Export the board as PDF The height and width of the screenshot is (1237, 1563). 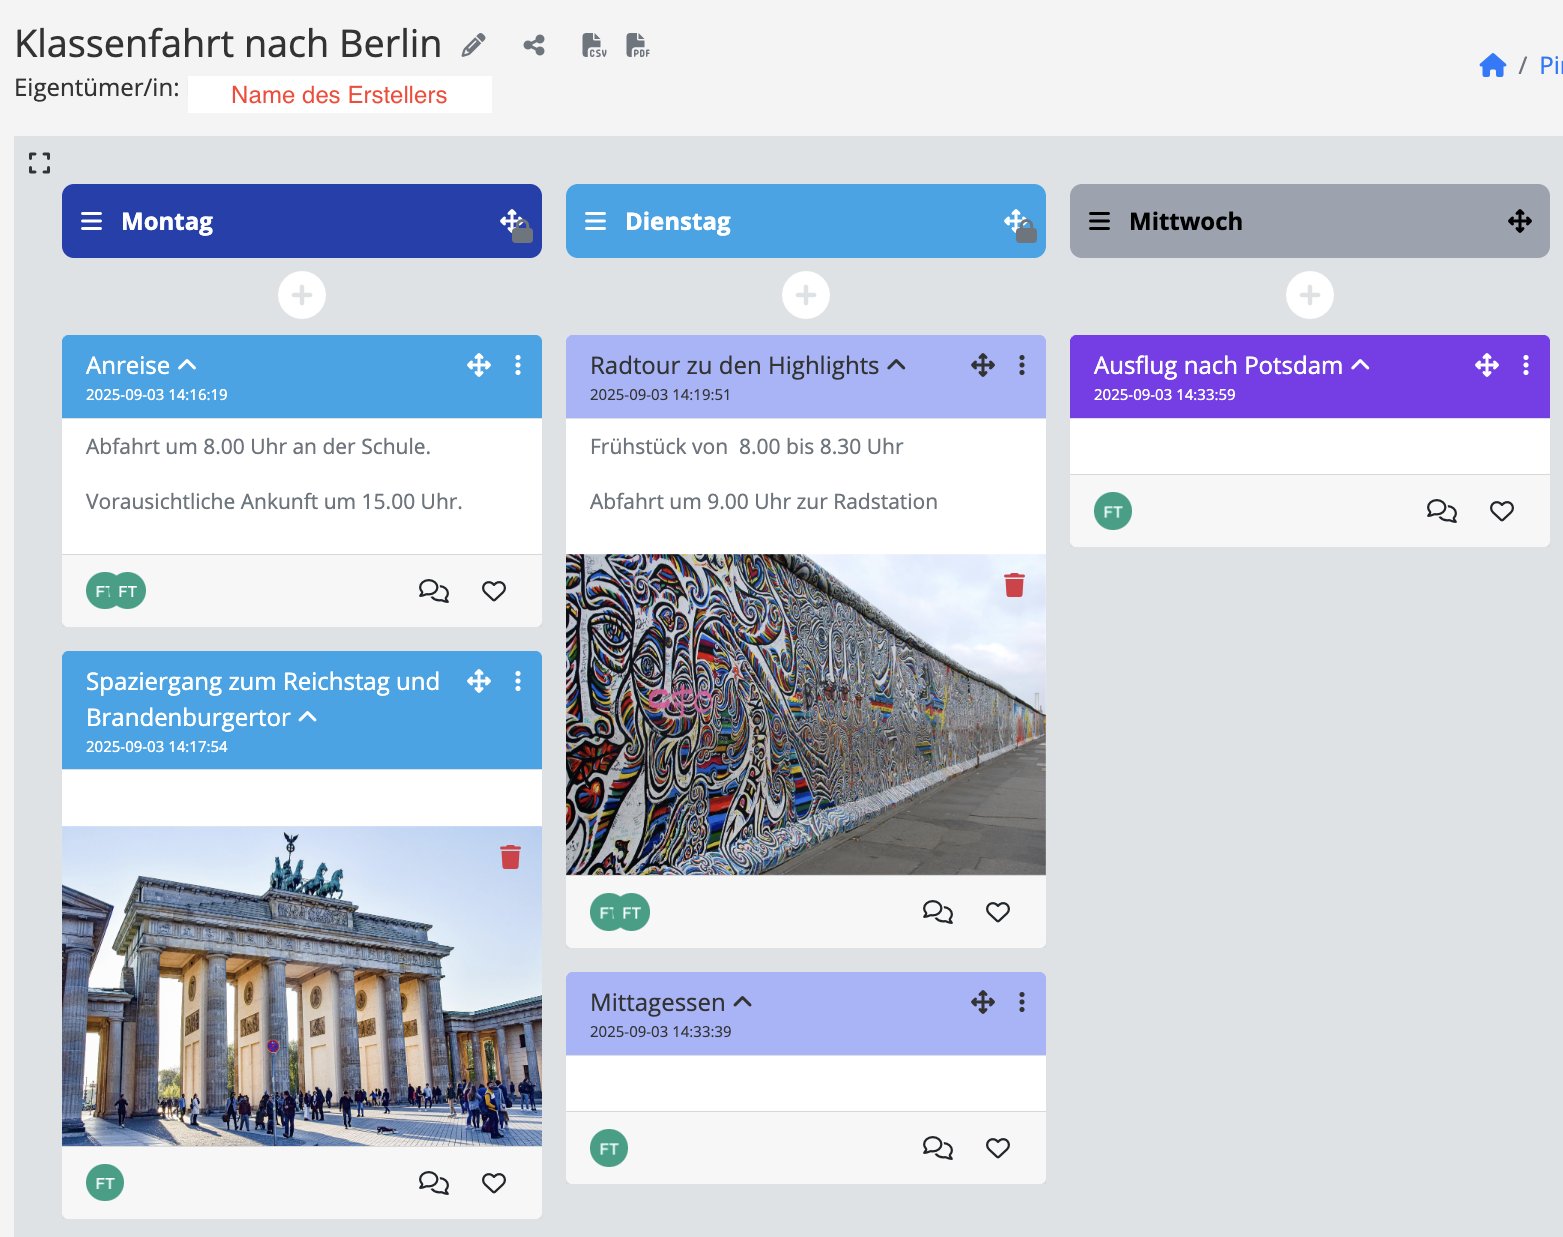coord(637,45)
